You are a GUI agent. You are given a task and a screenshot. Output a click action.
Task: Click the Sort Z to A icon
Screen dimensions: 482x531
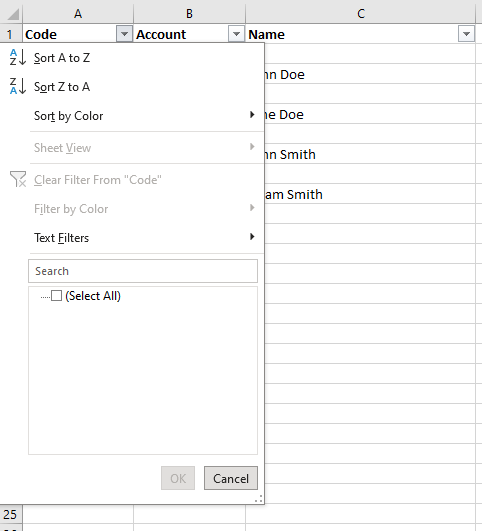18,86
